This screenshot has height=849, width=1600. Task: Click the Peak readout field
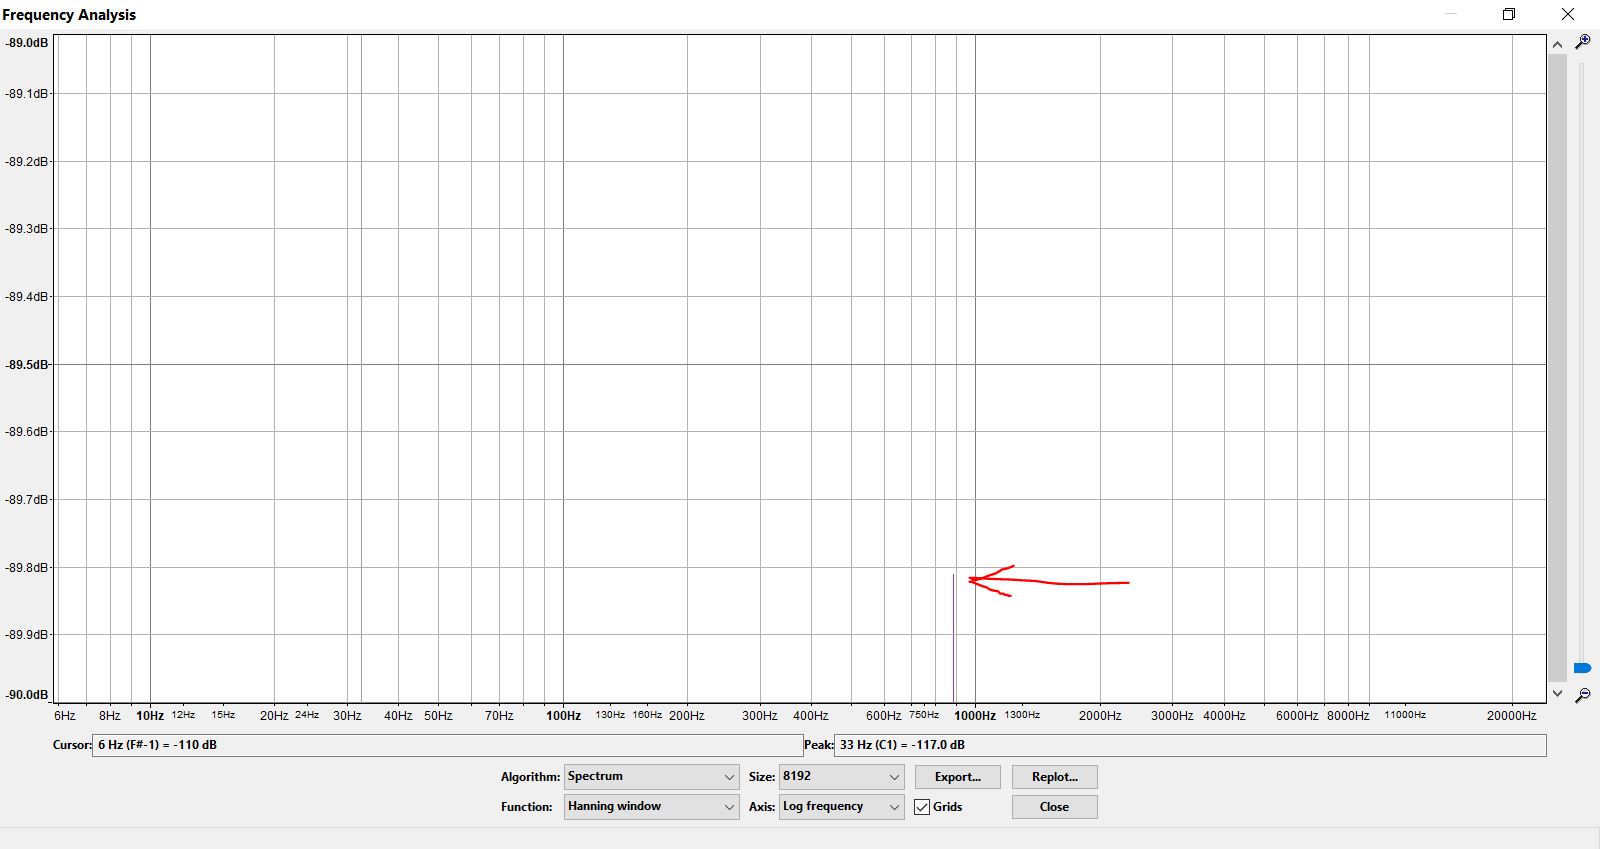click(1190, 745)
